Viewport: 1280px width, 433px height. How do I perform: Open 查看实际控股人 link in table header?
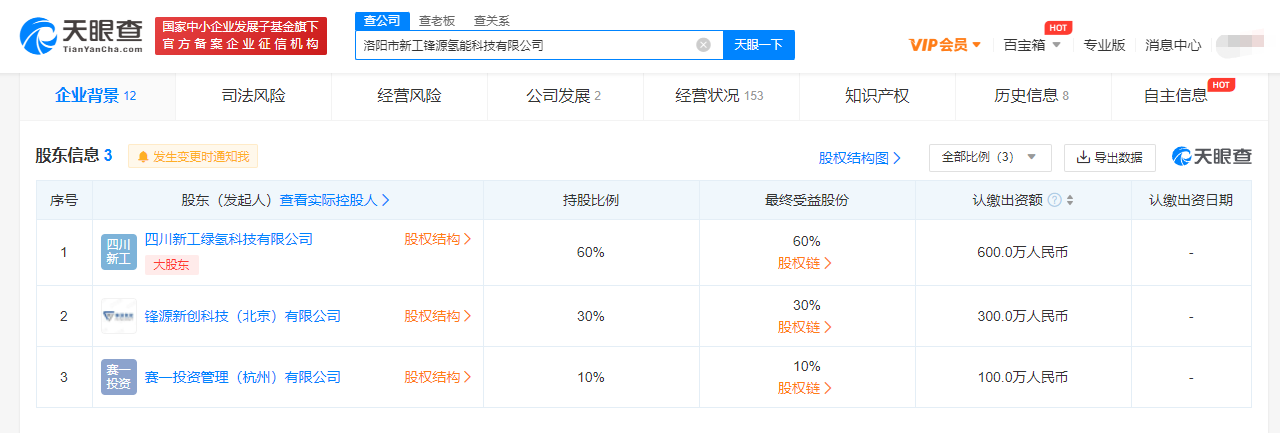click(x=334, y=200)
